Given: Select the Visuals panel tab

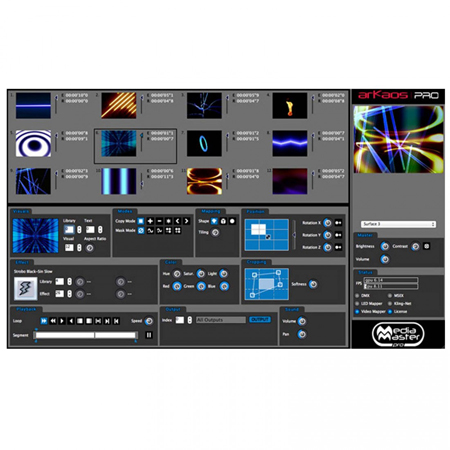Looking at the screenshot, I should 21,212.
